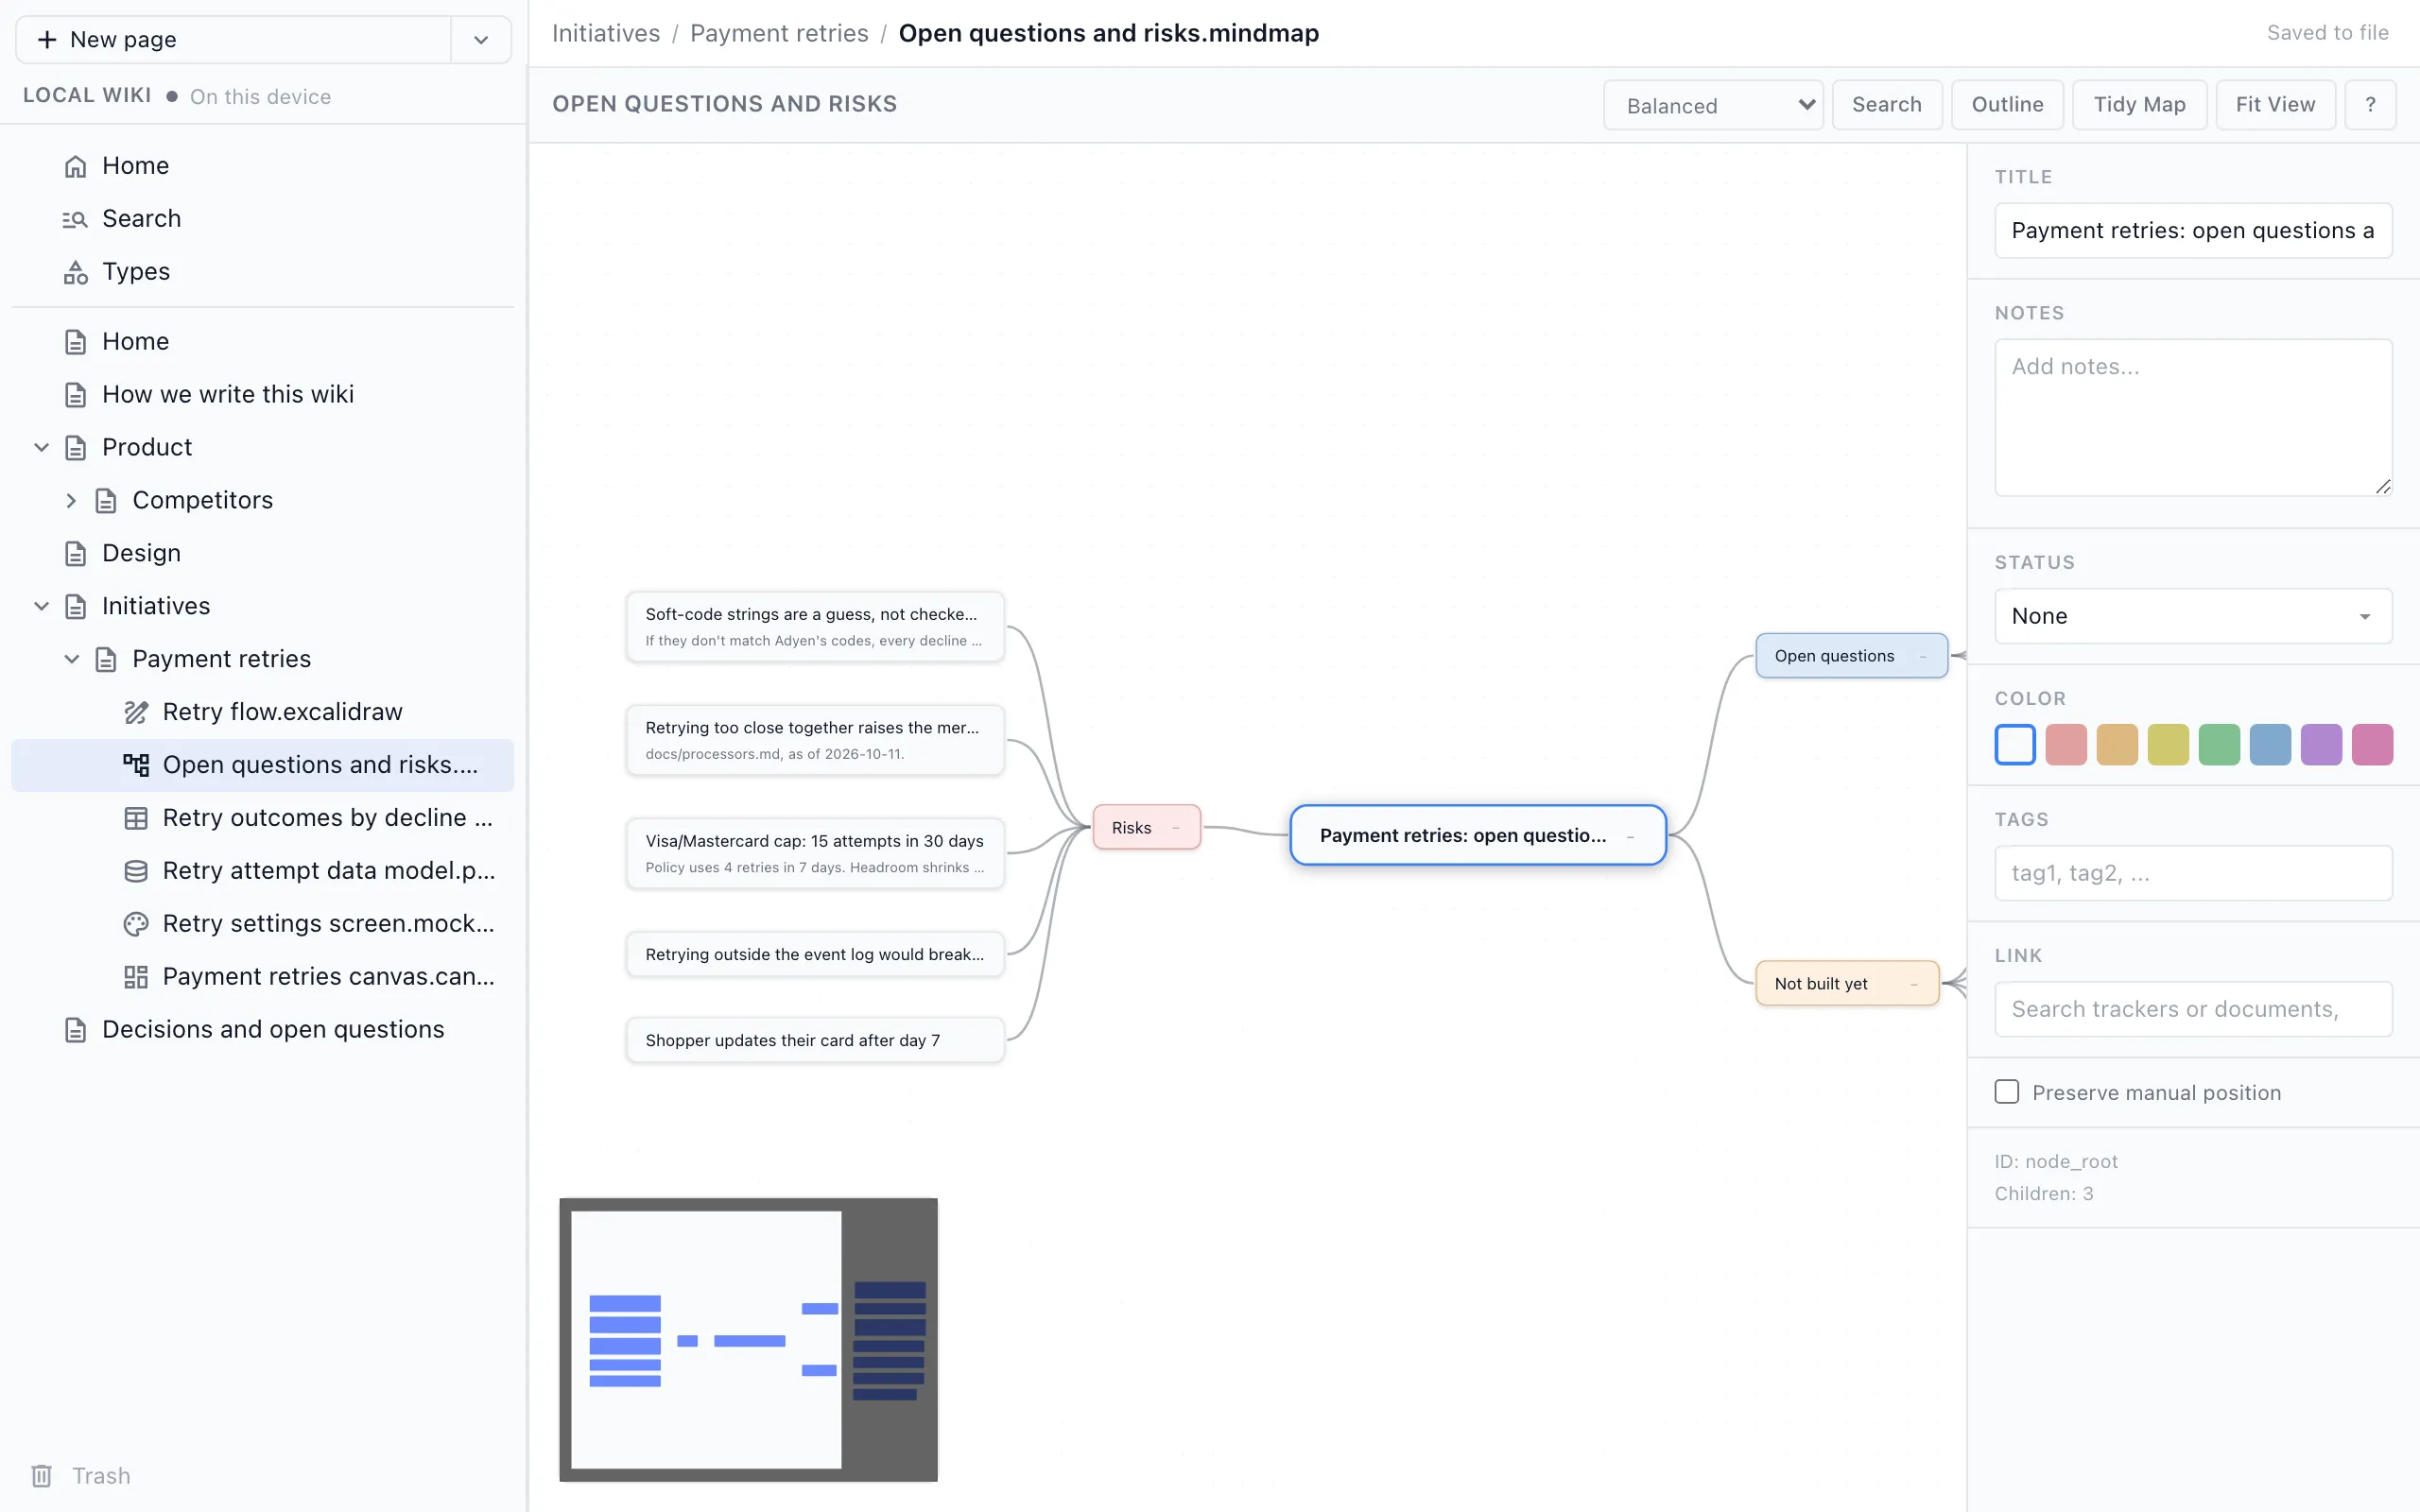Click the database icon for Retry attempt data model

coord(136,871)
